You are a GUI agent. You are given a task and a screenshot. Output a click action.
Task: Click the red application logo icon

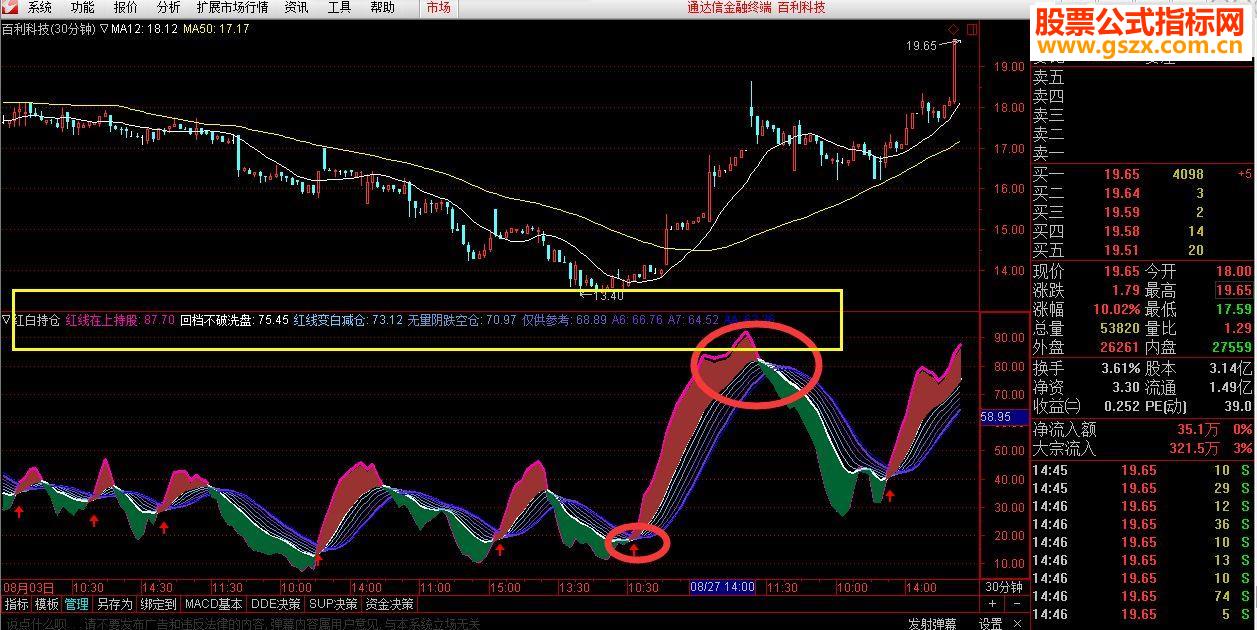pyautogui.click(x=9, y=7)
